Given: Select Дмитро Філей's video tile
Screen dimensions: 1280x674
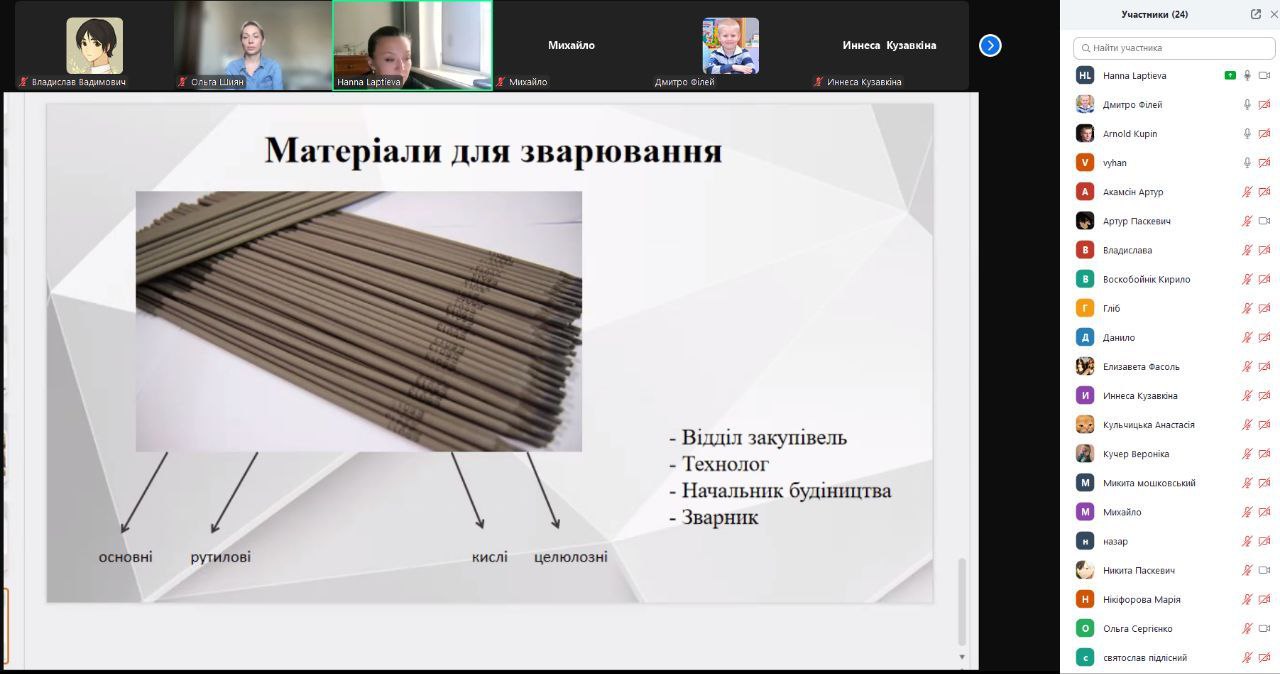Looking at the screenshot, I should [730, 46].
